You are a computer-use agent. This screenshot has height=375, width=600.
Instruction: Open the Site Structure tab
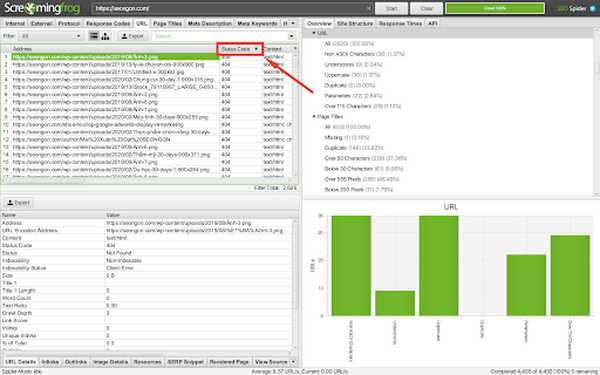[x=355, y=23]
